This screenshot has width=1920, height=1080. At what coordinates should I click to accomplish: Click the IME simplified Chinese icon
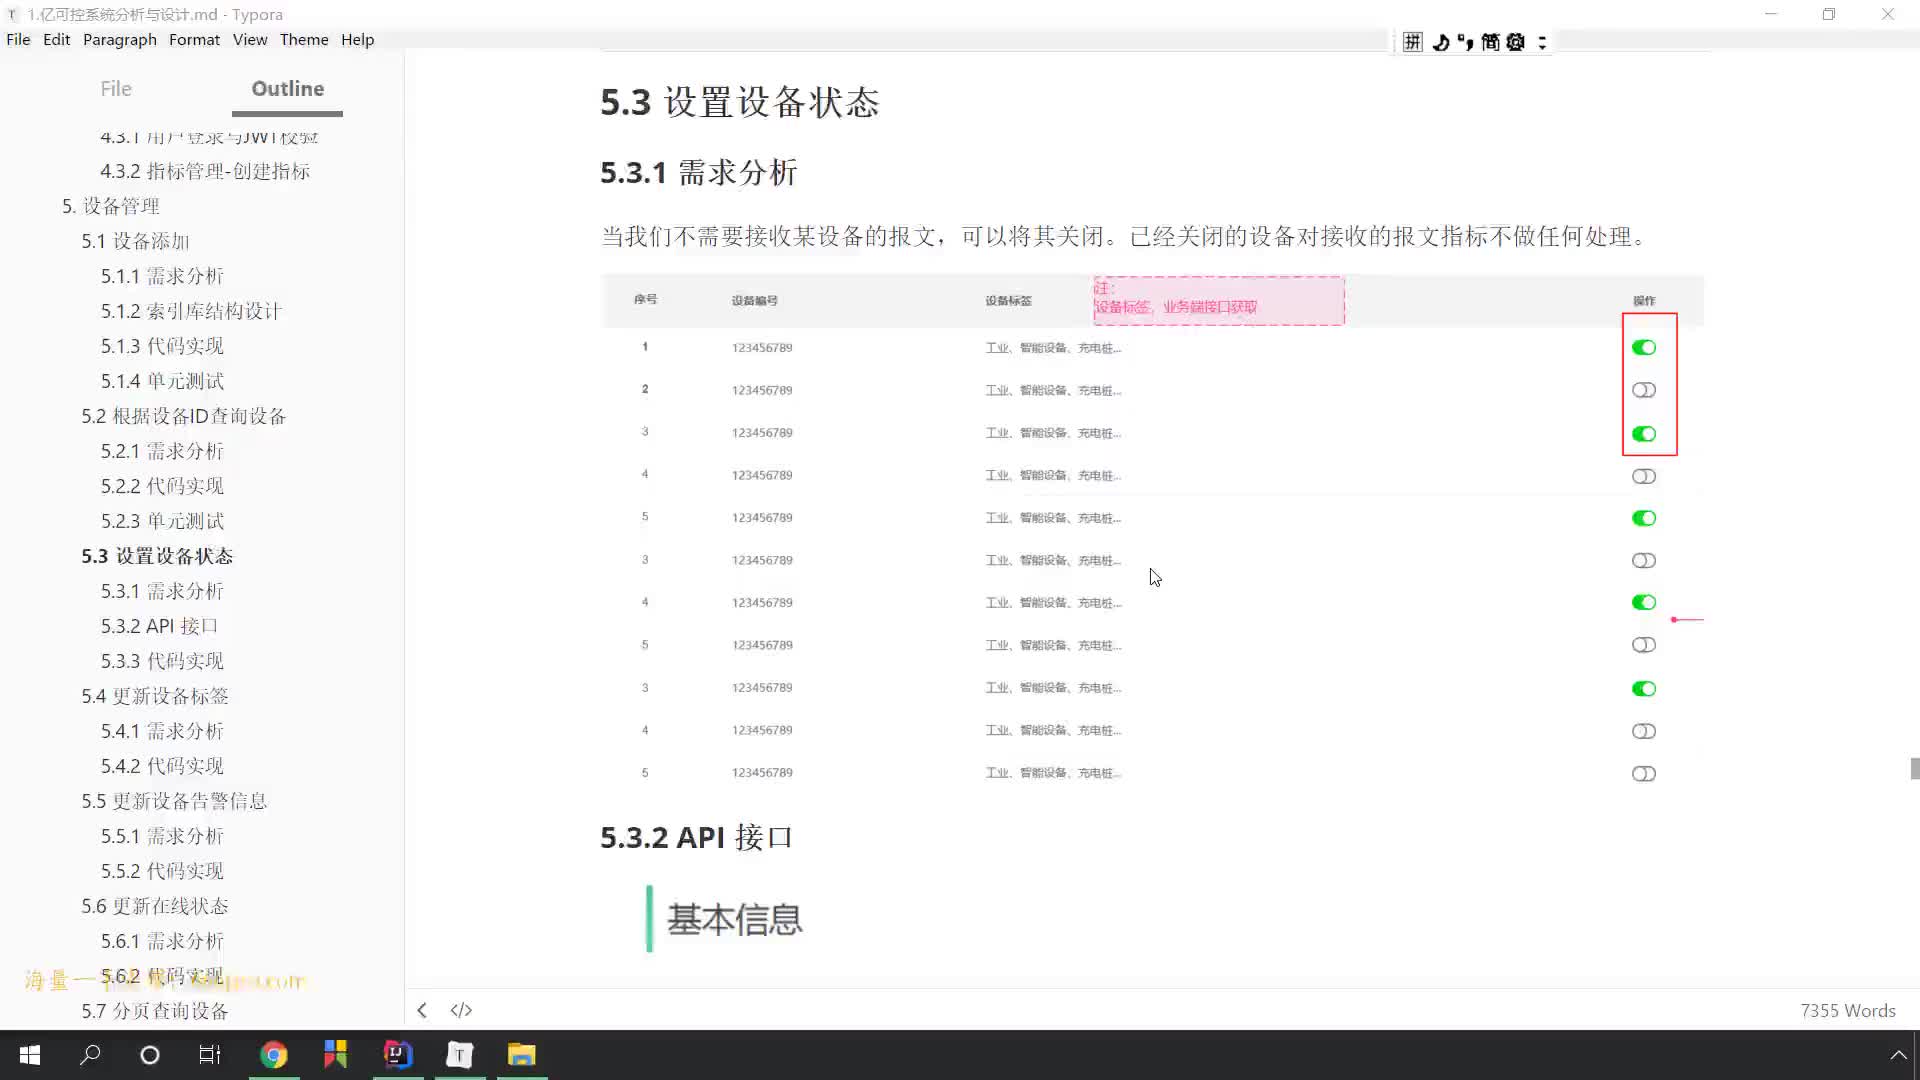point(1490,42)
